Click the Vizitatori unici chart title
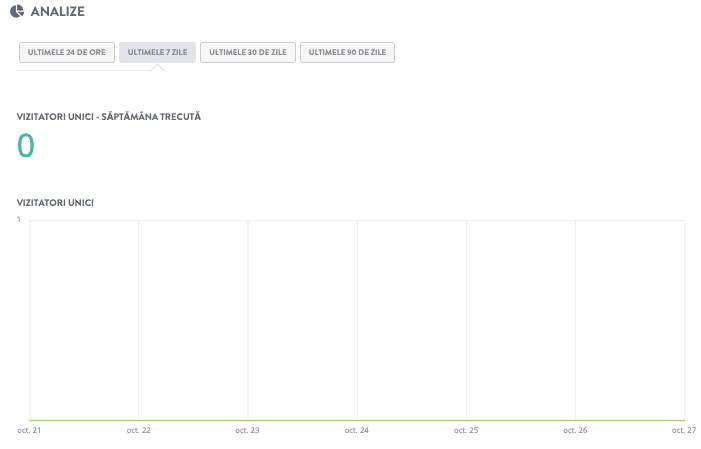 click(x=55, y=203)
